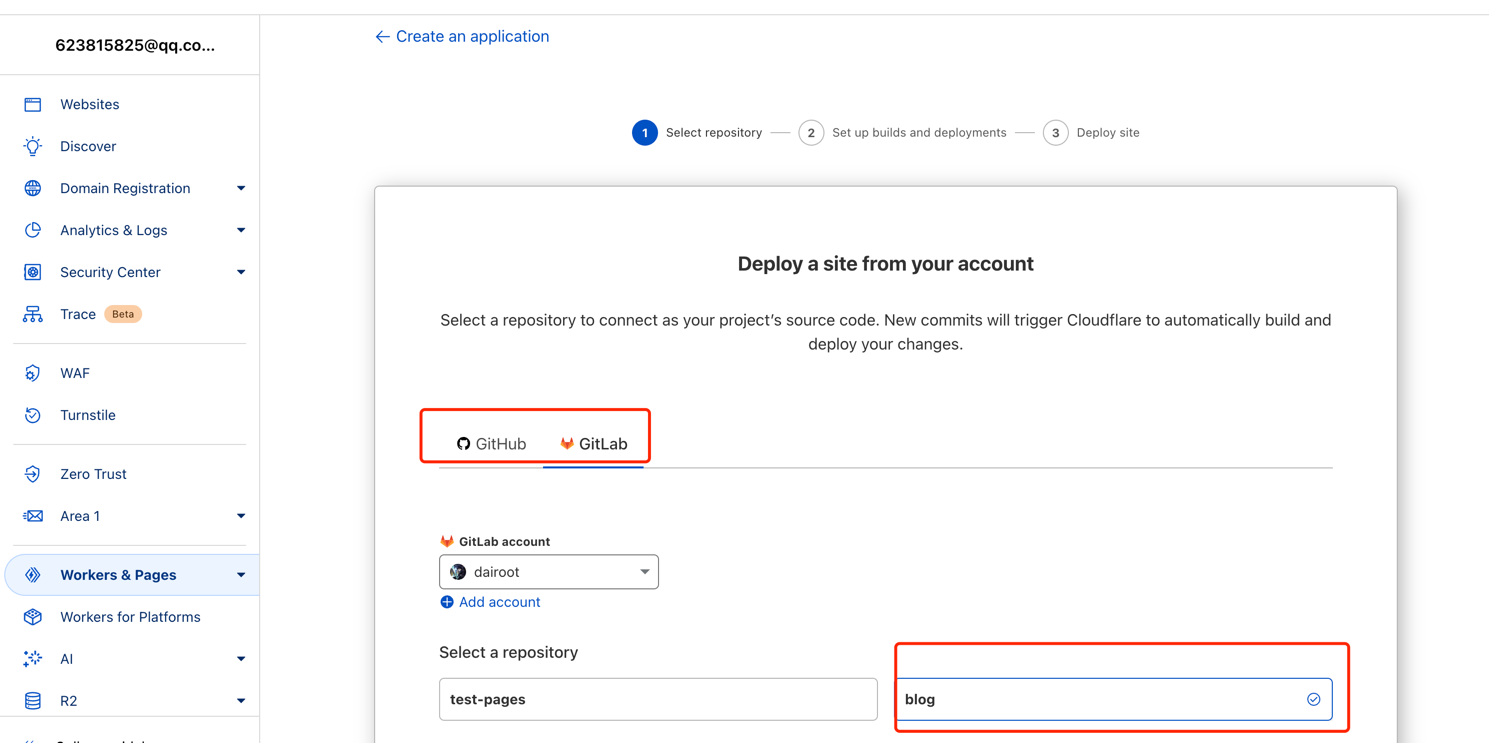Expand the AI submenu arrow
This screenshot has width=1489, height=743.
[x=241, y=659]
